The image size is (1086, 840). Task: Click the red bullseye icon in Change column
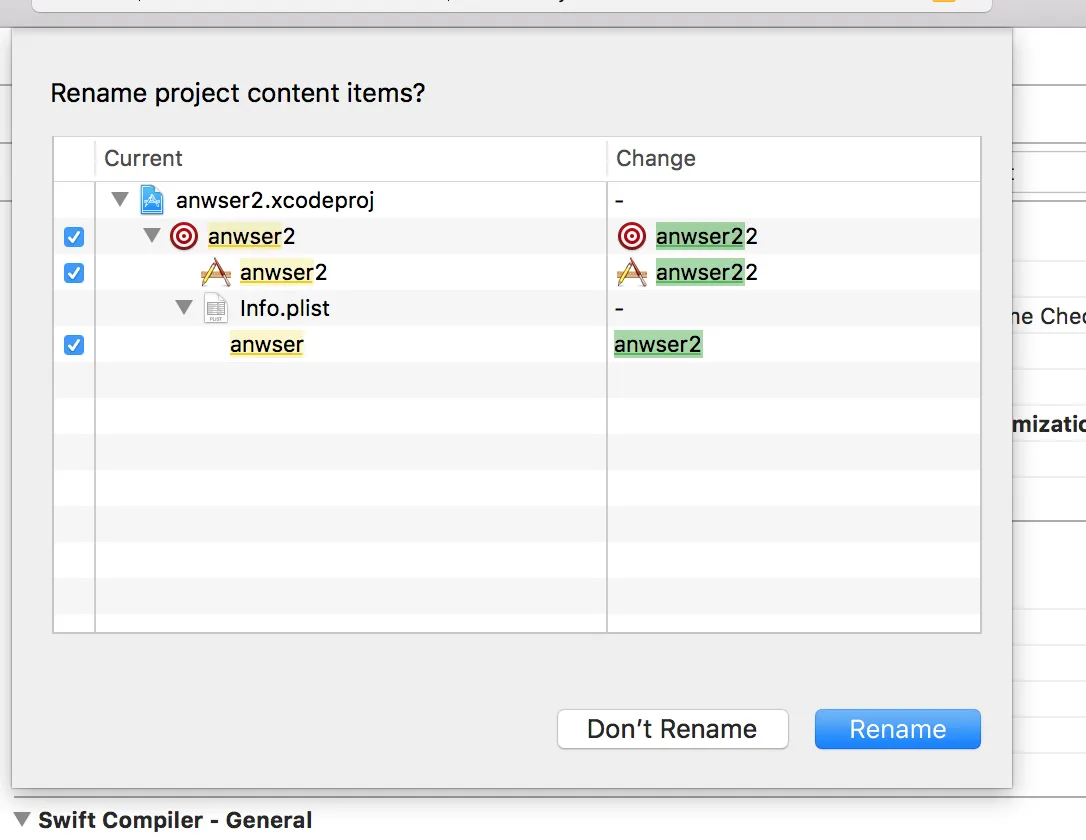tap(632, 236)
